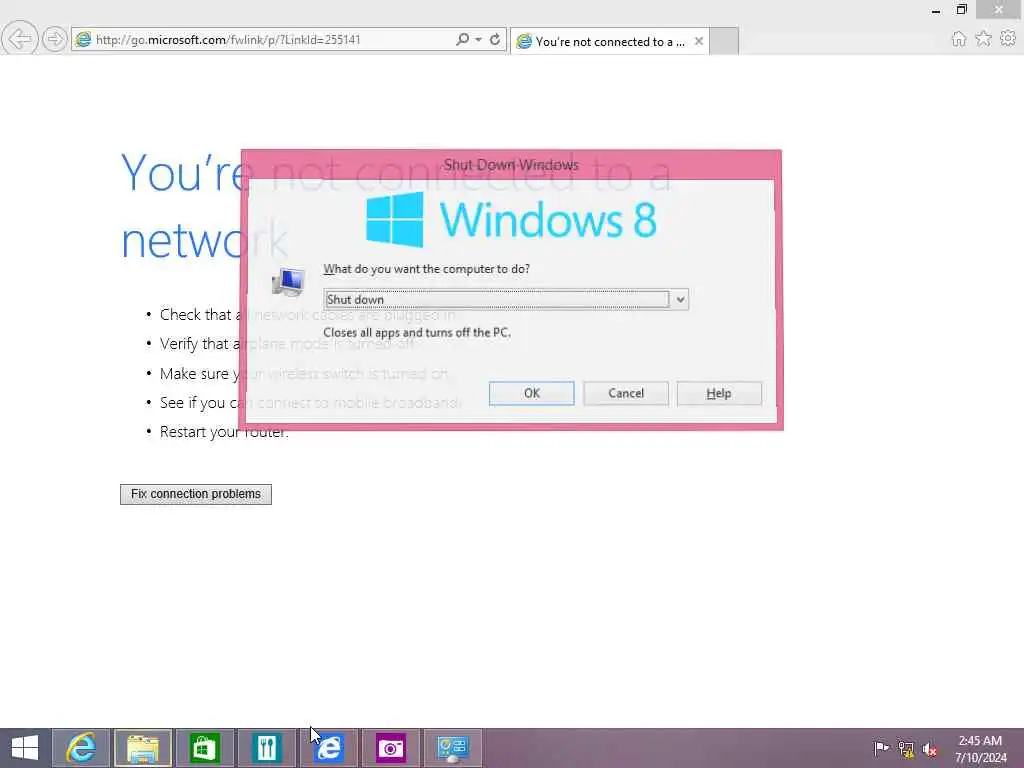Restore down the Internet Explorer window

(x=962, y=9)
